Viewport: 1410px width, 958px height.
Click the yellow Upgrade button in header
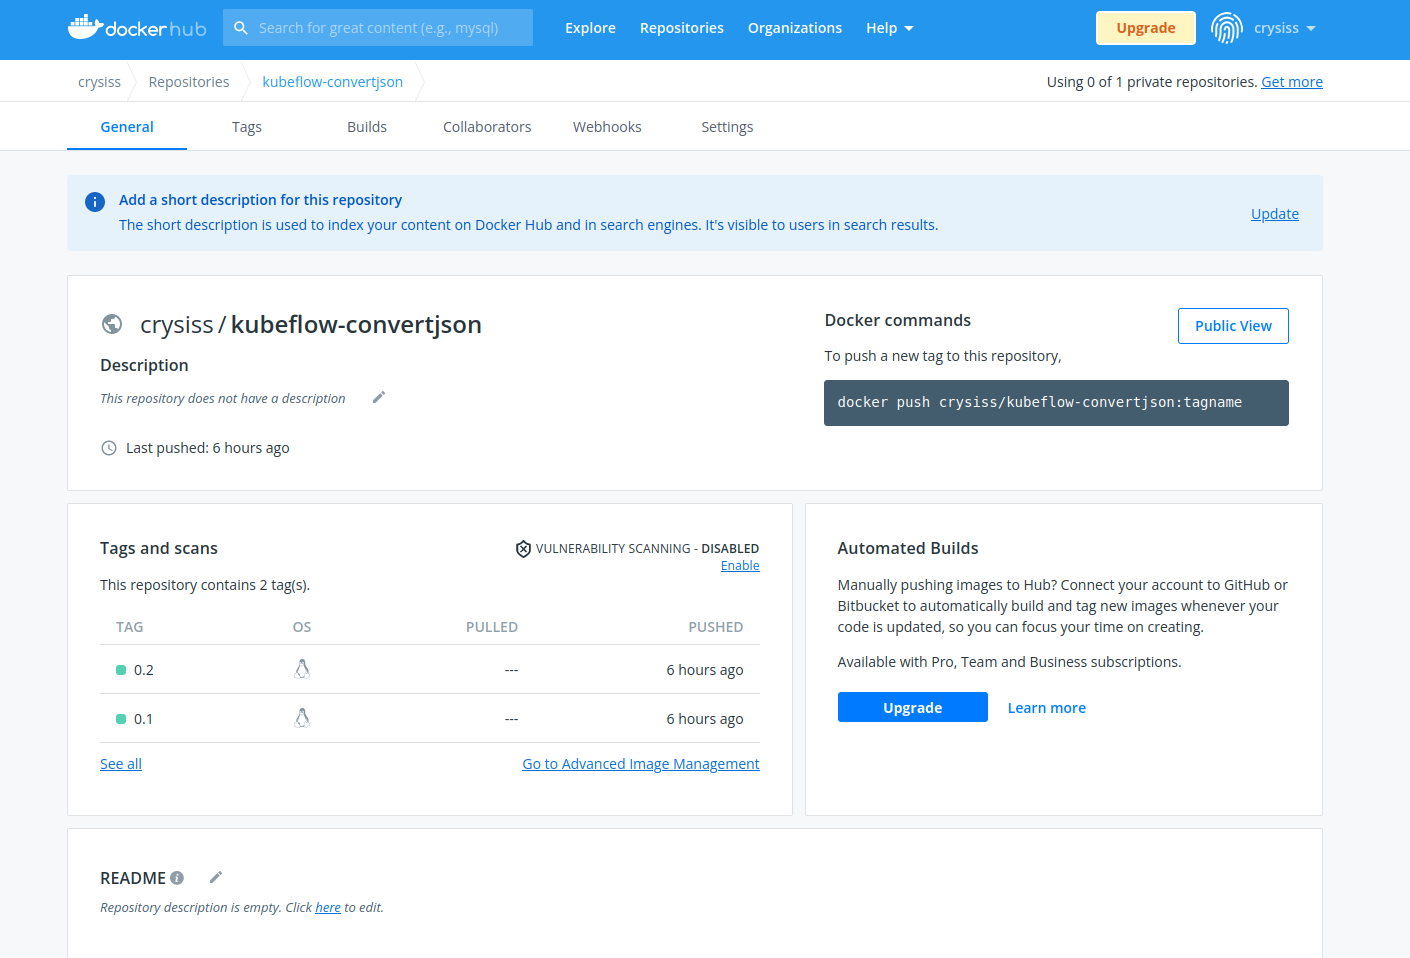coord(1146,28)
